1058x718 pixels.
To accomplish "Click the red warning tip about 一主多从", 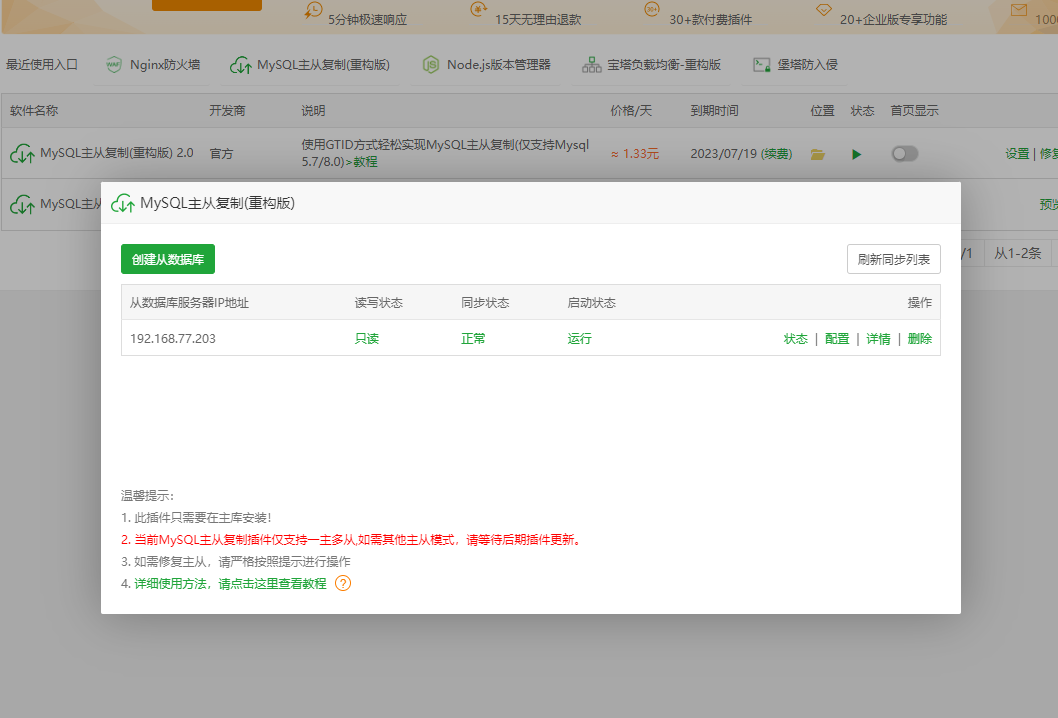I will [x=352, y=540].
